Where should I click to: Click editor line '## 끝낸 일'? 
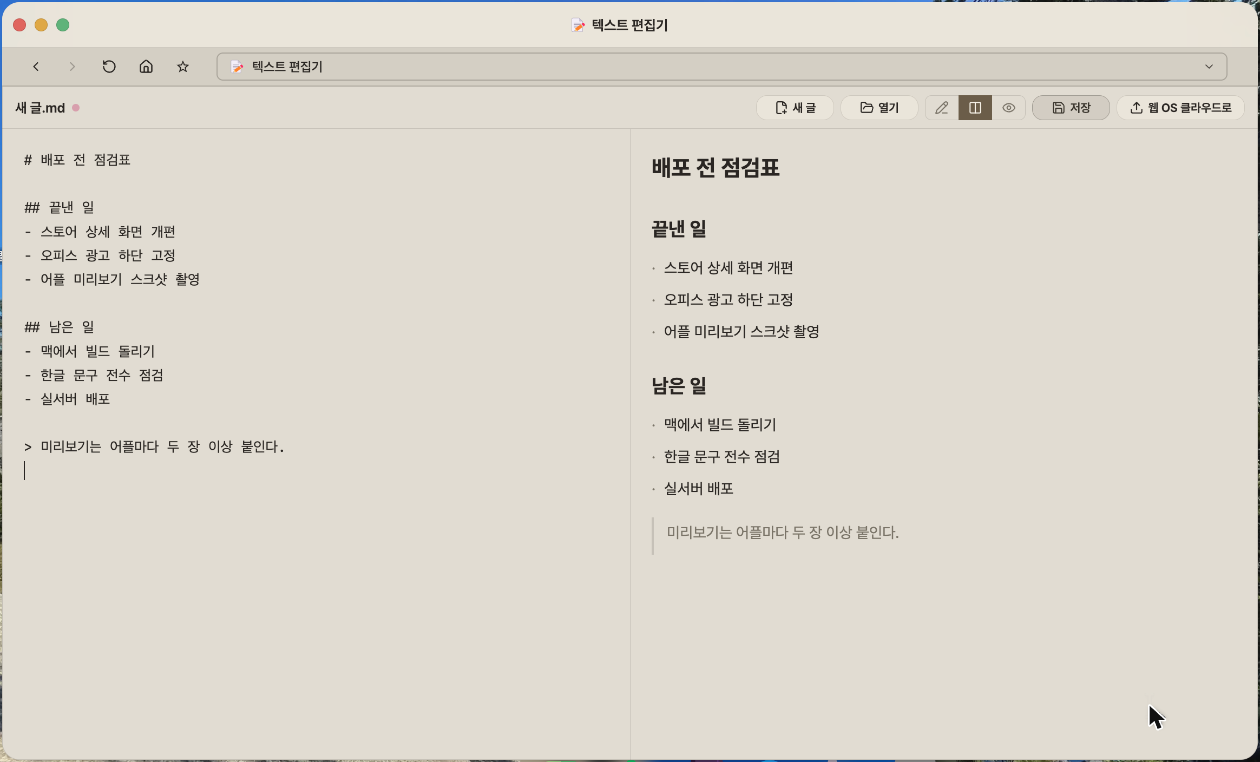coord(59,208)
